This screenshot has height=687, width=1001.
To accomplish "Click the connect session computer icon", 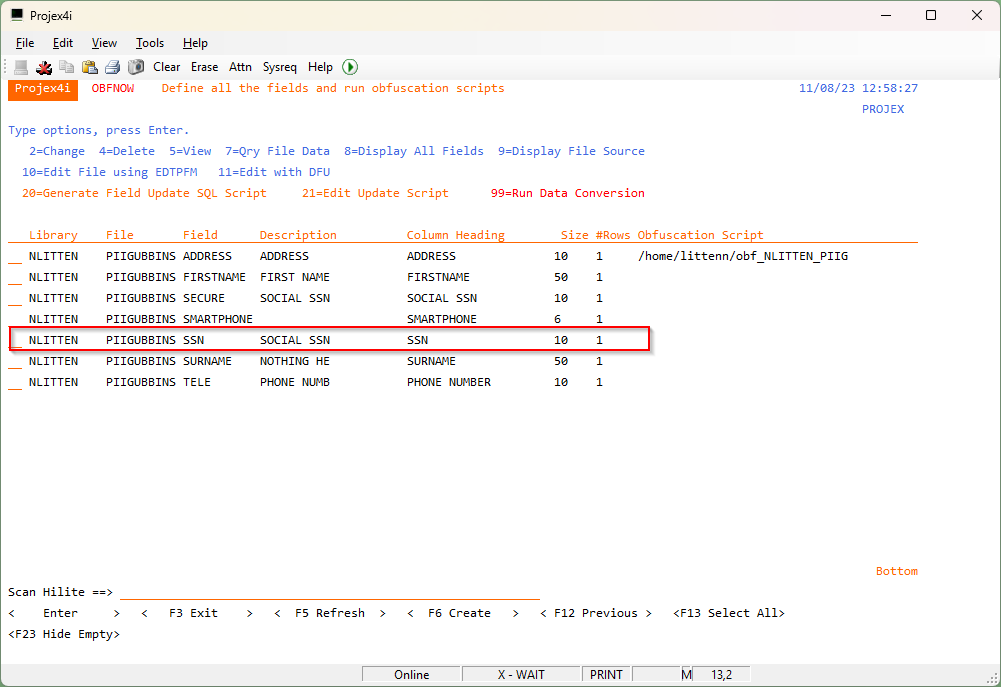I will 20,67.
